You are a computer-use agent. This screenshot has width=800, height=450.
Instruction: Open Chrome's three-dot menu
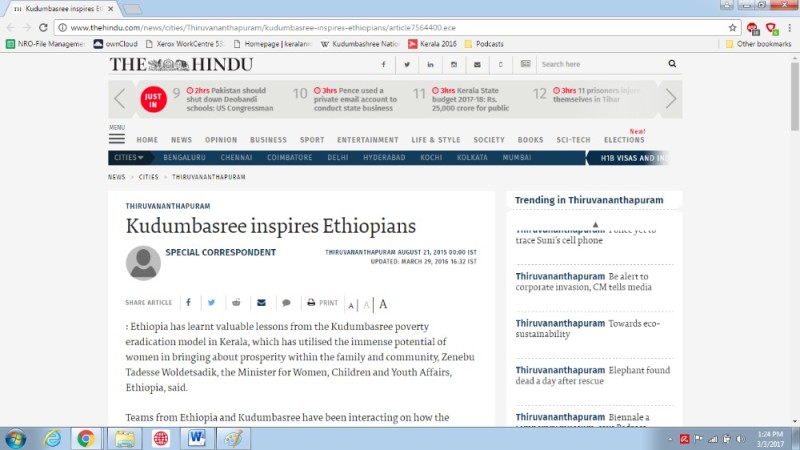coord(789,28)
